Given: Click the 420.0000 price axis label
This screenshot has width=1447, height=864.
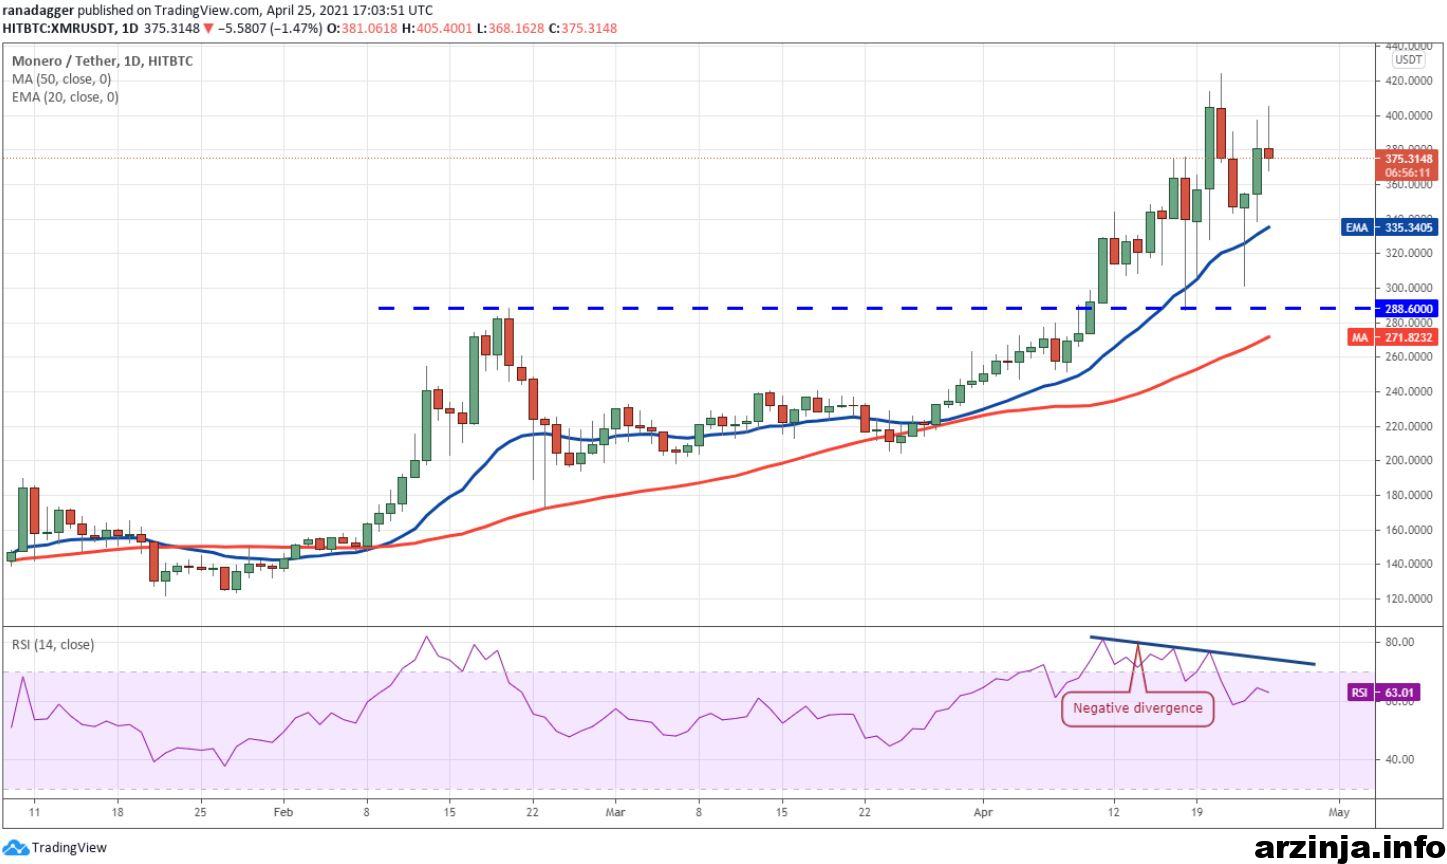Looking at the screenshot, I should coord(1410,81).
